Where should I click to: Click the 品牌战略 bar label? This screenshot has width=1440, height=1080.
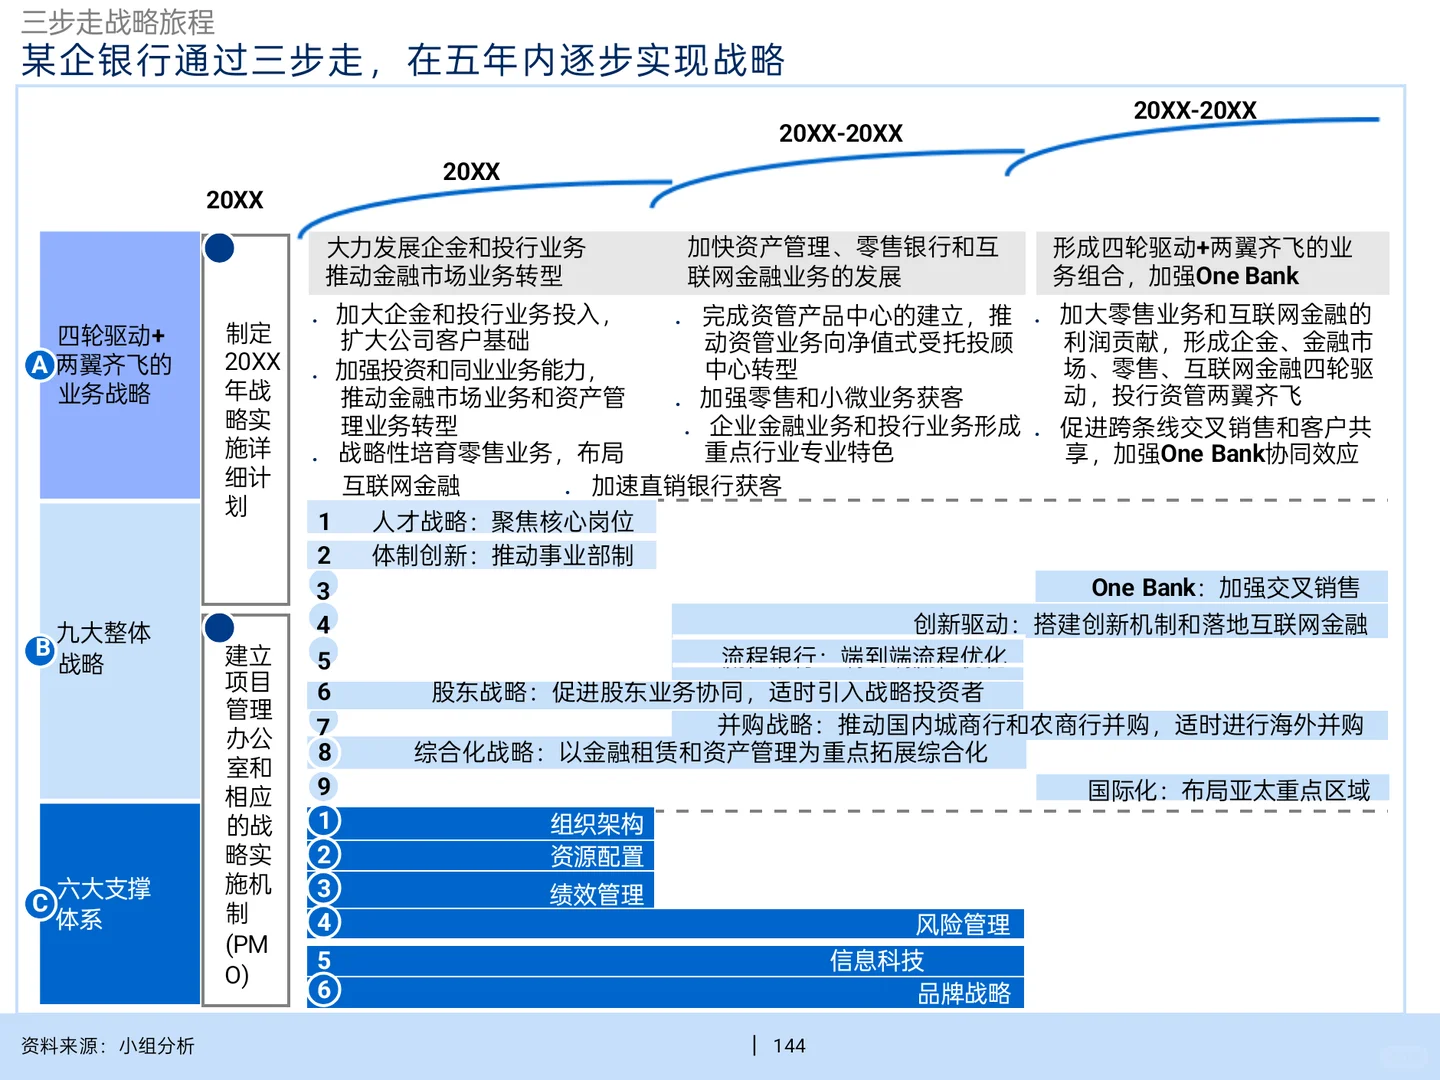point(964,993)
